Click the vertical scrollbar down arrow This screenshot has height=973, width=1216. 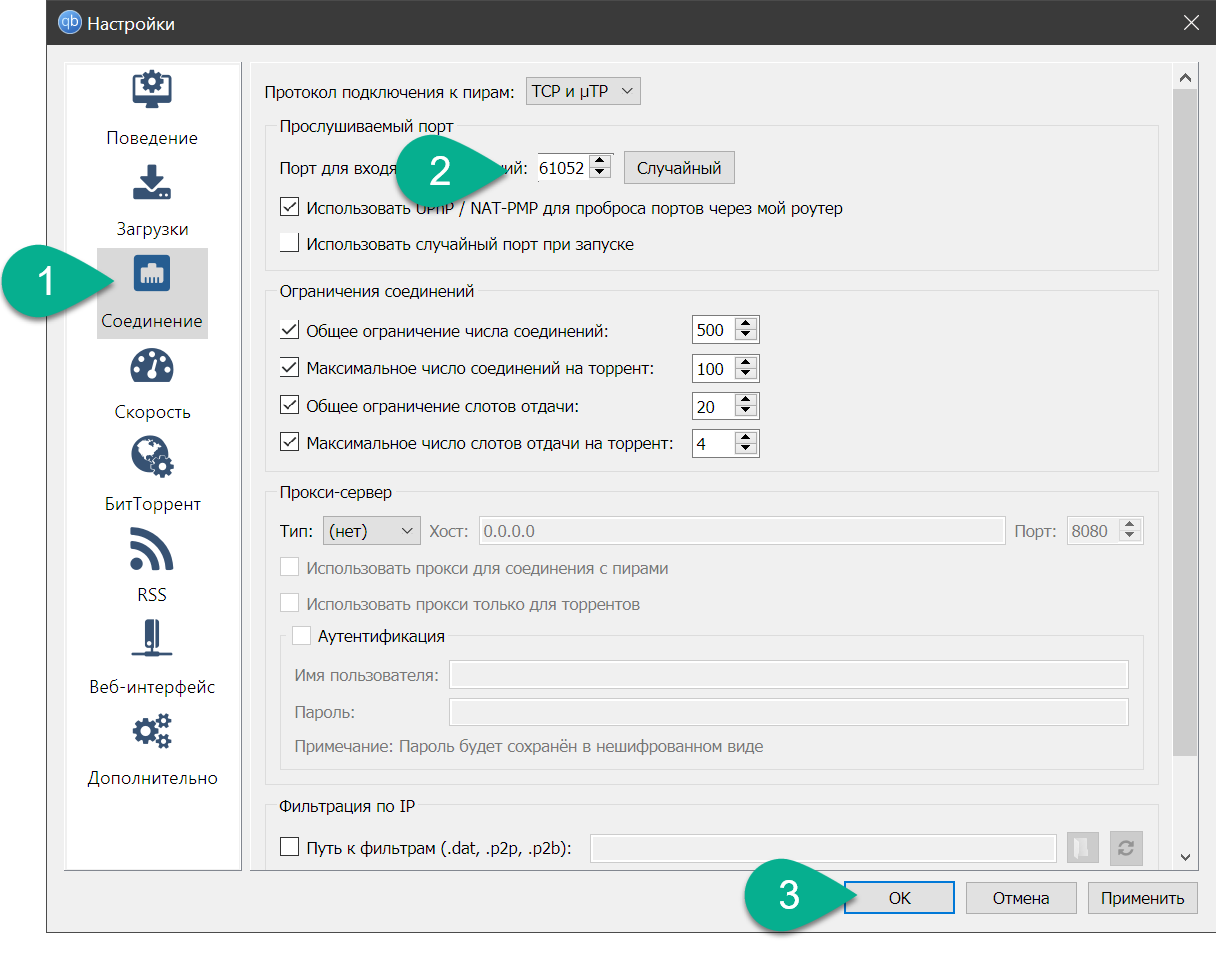pos(1184,856)
